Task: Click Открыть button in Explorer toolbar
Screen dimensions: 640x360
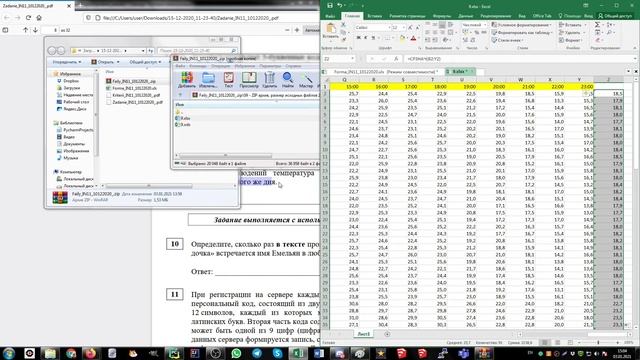Action: 105,62
